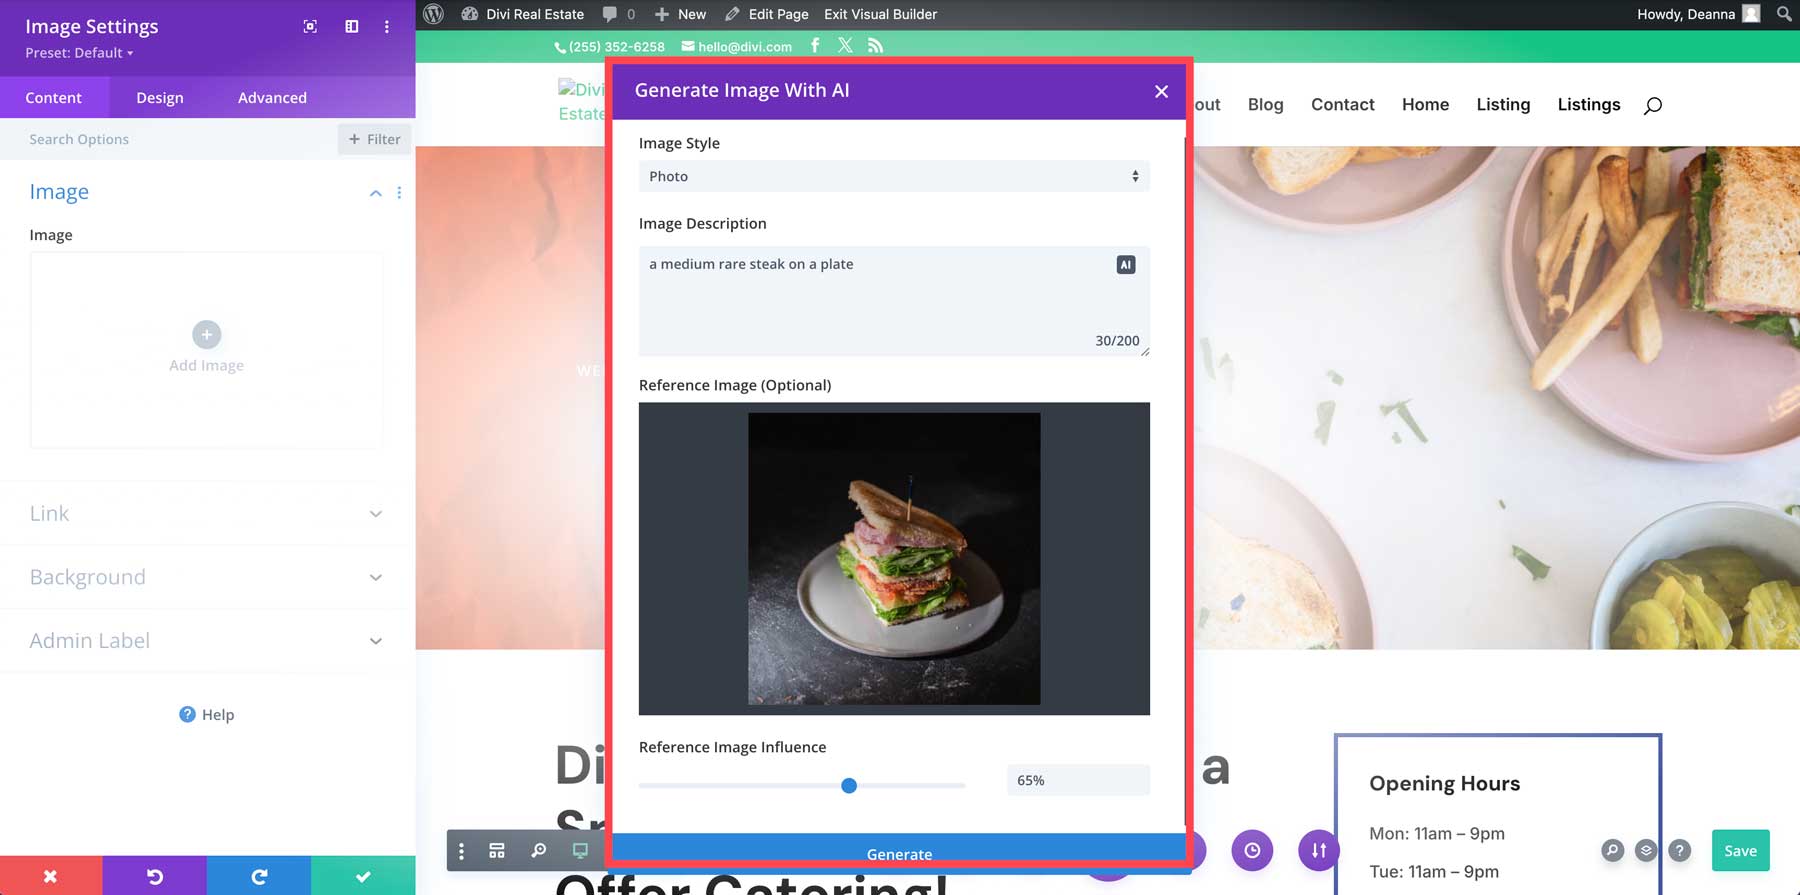
Task: Click Edit Page in the admin bar
Action: 767,14
